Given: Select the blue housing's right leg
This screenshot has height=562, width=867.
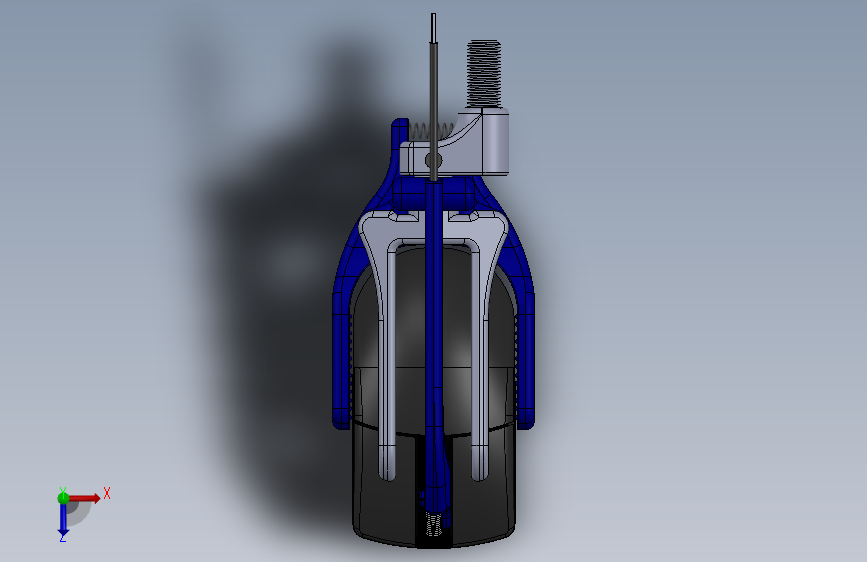Looking at the screenshot, I should point(526,360).
